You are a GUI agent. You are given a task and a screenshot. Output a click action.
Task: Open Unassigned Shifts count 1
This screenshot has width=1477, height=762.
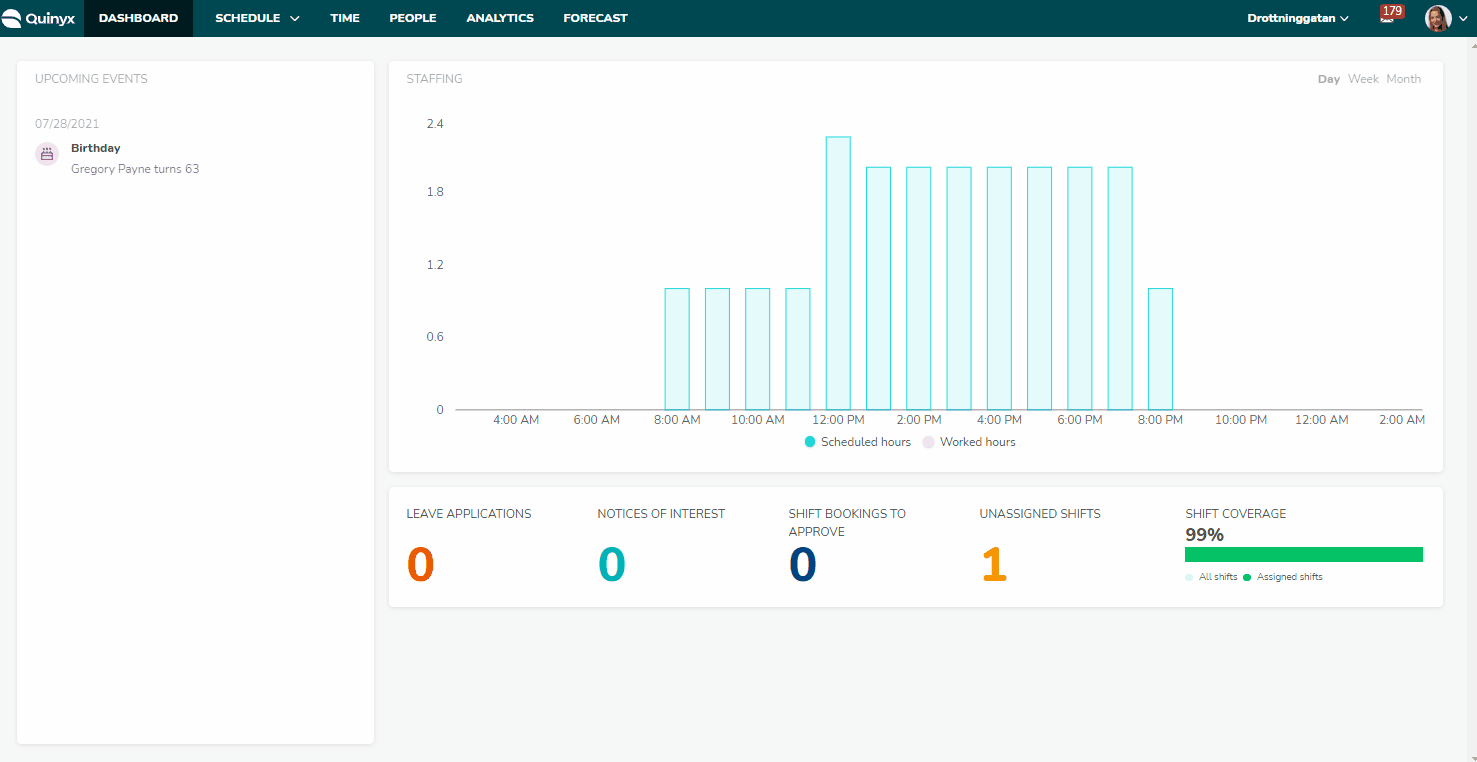[993, 565]
